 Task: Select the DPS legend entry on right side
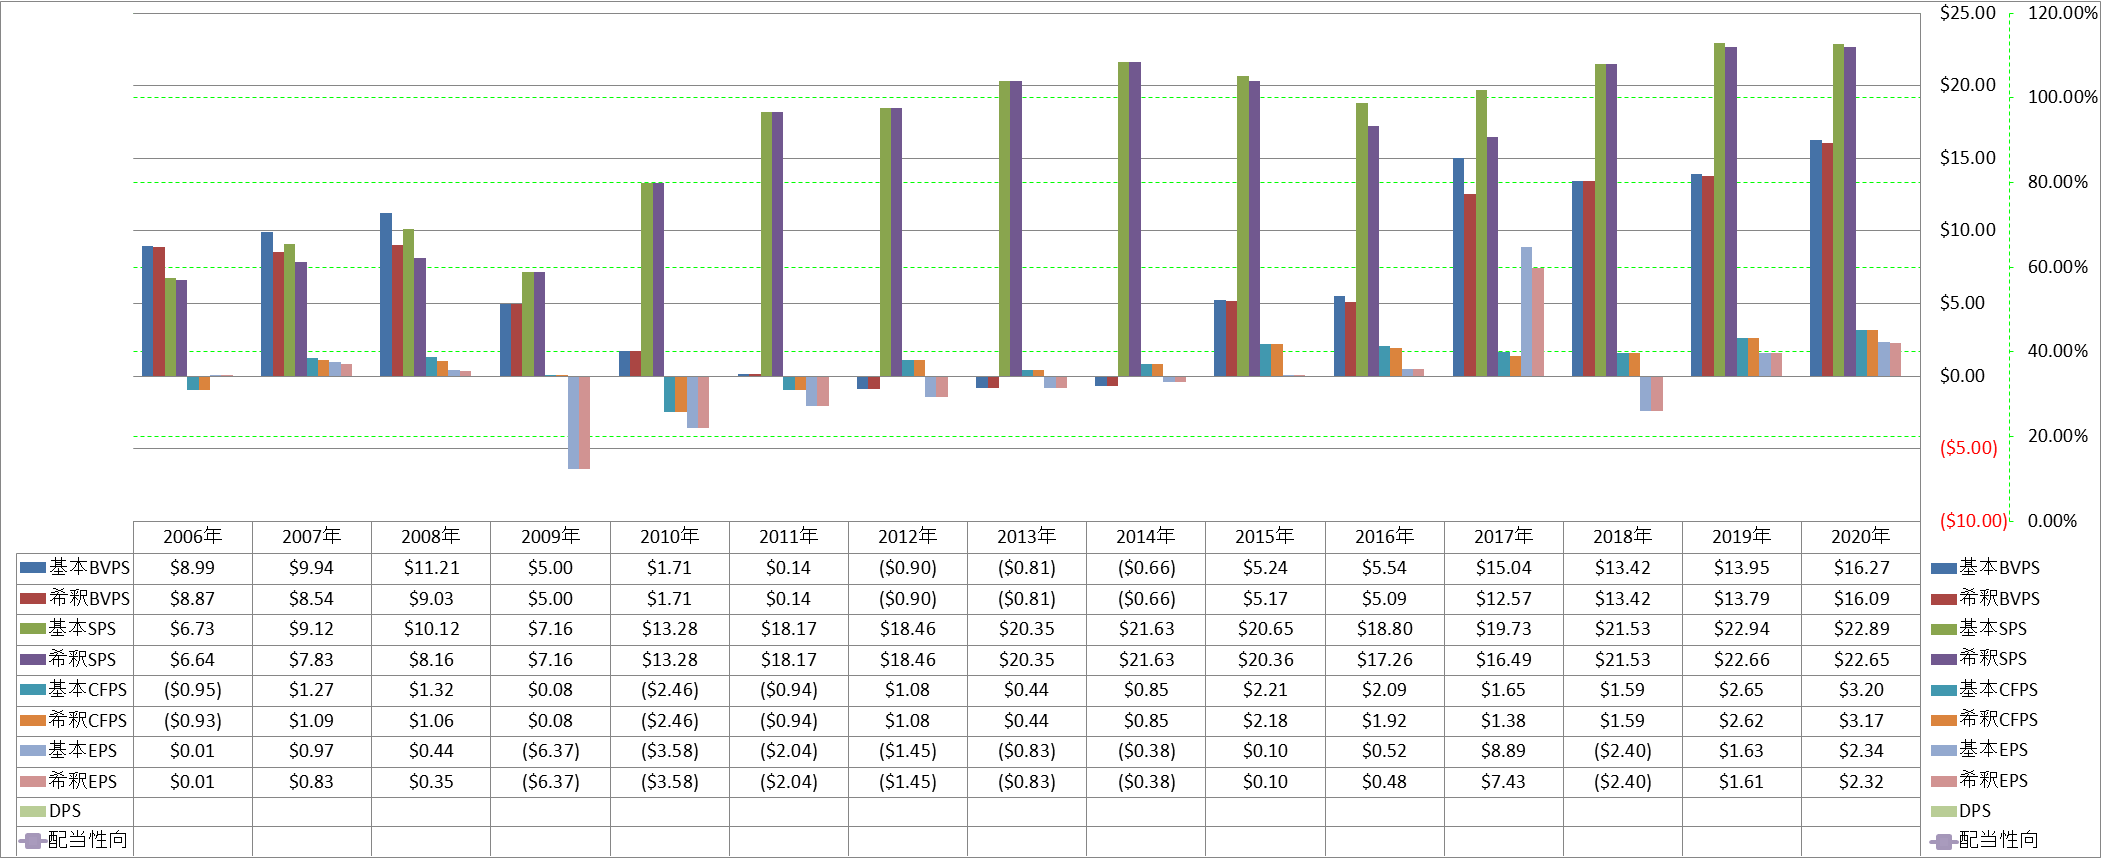(1961, 811)
